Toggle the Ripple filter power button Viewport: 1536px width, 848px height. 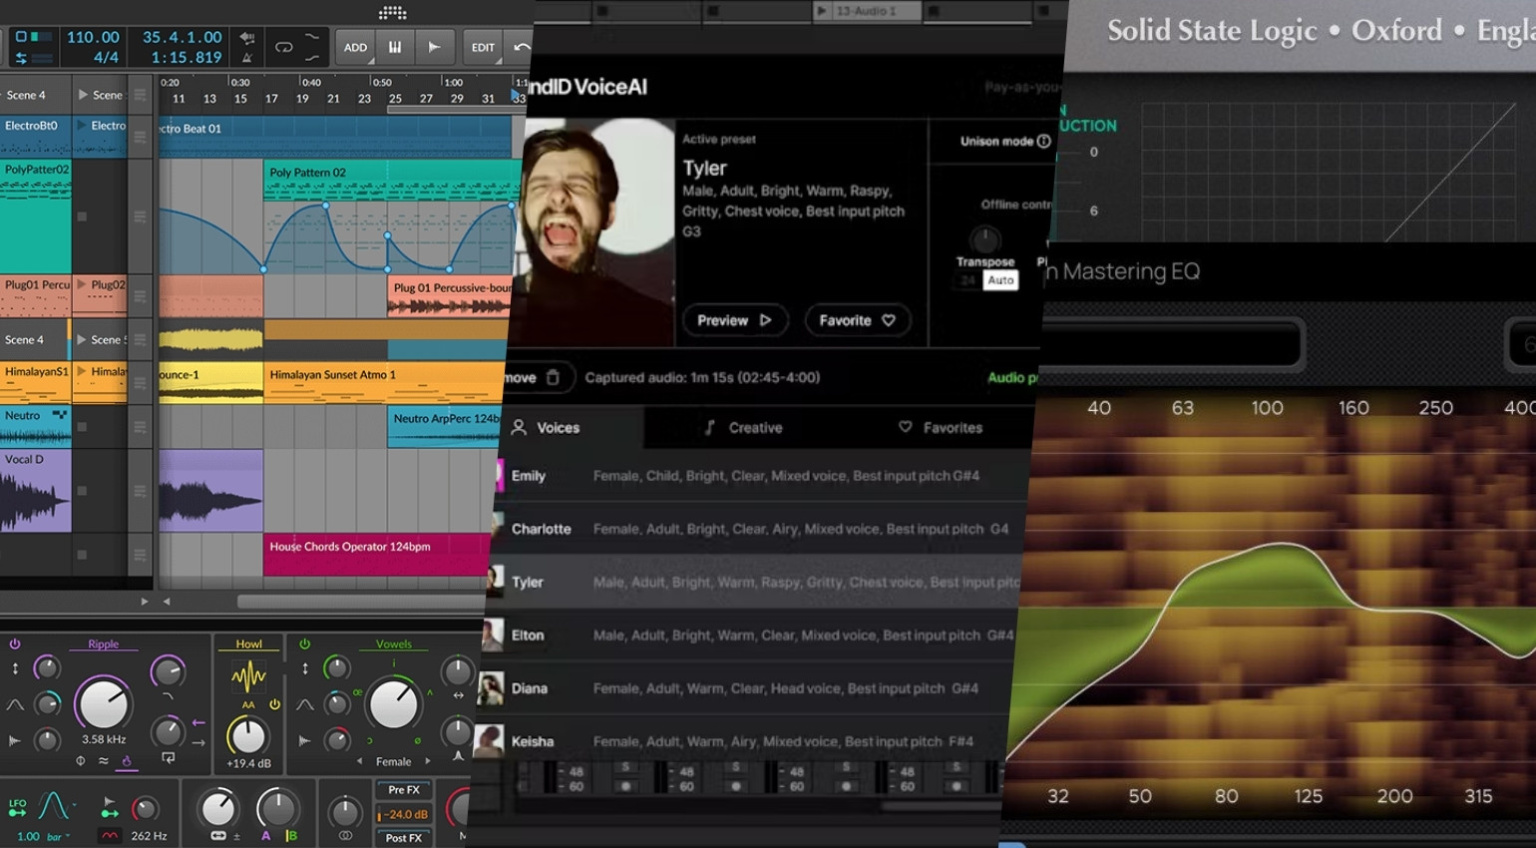[x=15, y=644]
